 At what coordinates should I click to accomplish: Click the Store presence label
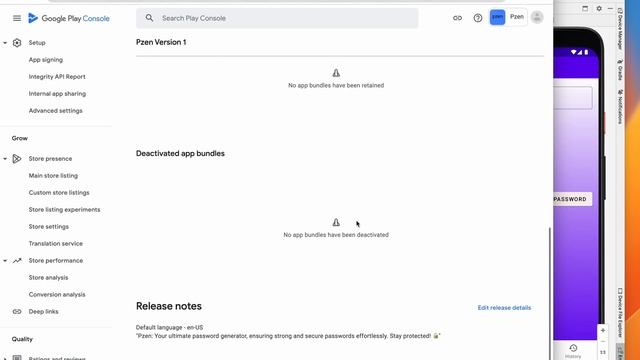point(50,158)
